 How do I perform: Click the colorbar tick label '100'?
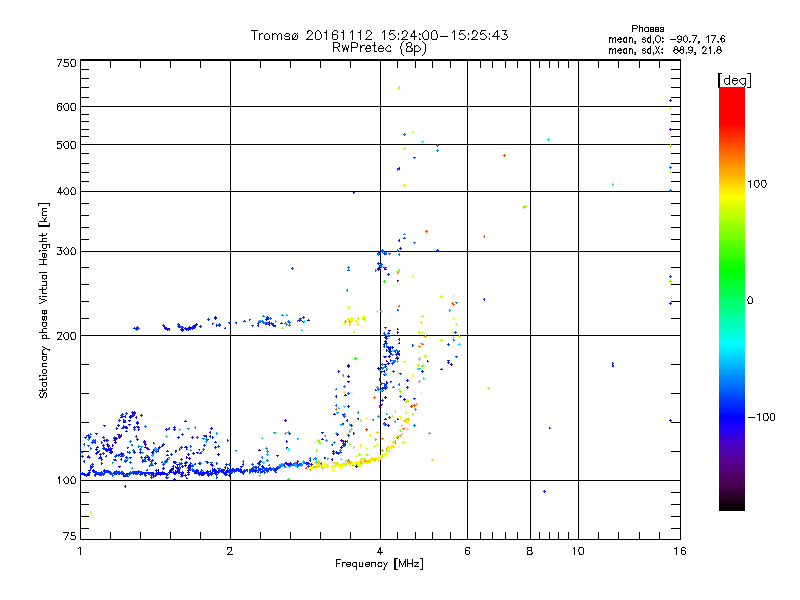(757, 184)
